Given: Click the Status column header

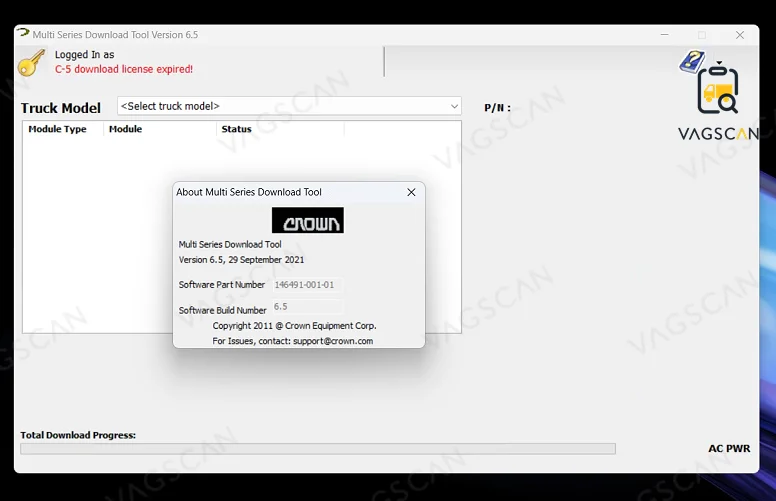Looking at the screenshot, I should 237,129.
